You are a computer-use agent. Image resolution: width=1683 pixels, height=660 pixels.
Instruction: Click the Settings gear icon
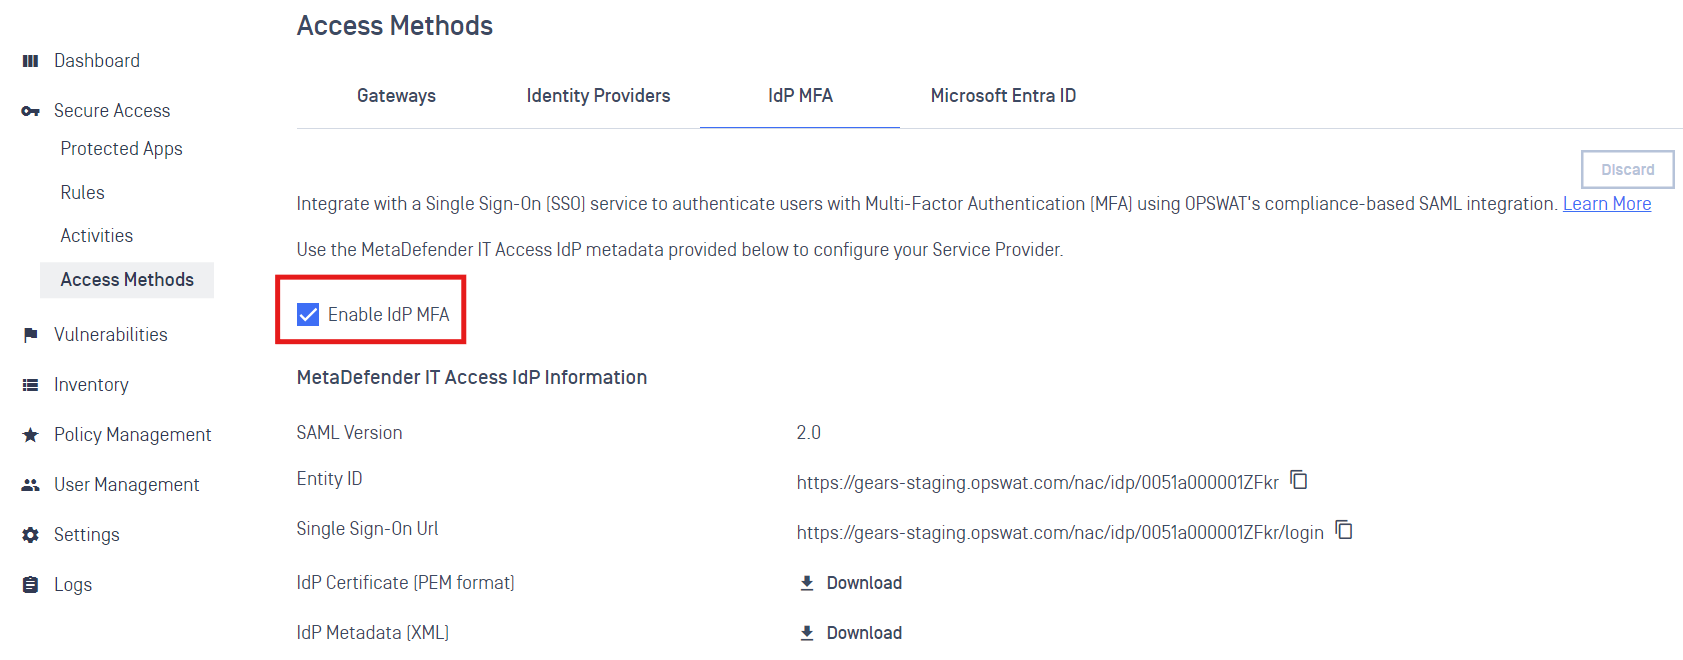tap(30, 535)
